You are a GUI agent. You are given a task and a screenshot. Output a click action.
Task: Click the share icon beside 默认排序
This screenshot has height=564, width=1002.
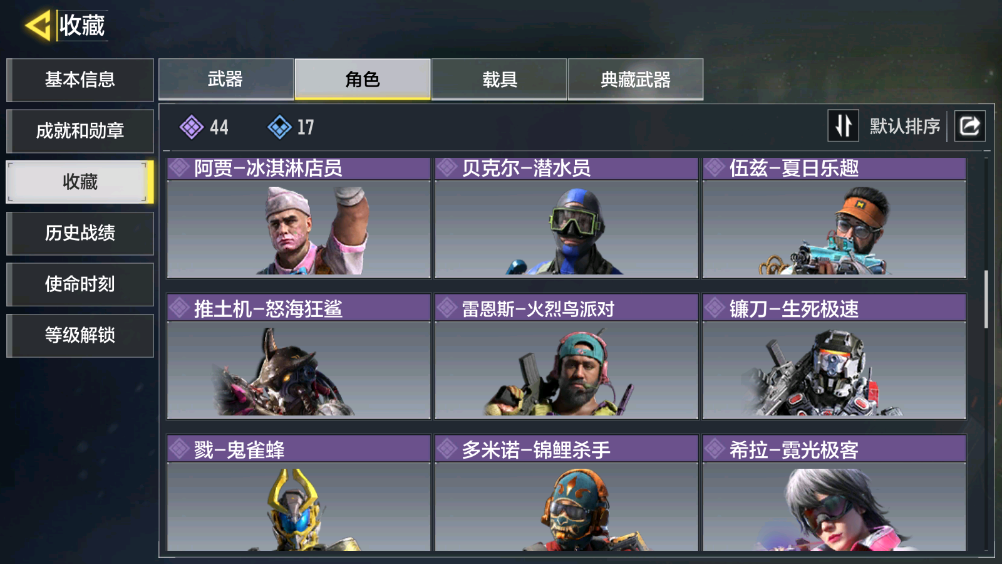969,125
